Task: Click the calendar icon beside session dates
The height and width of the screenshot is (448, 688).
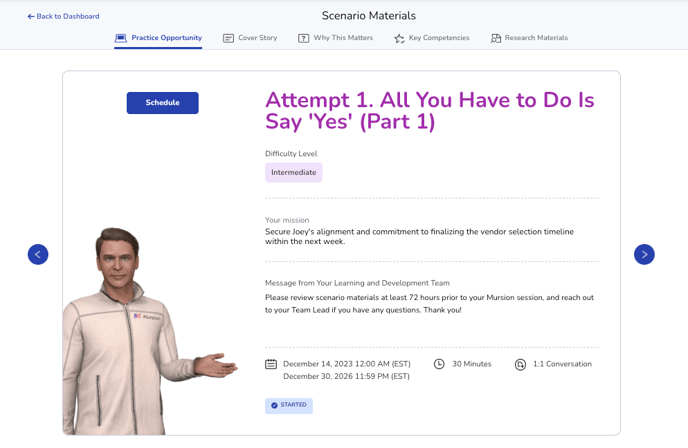Action: [271, 364]
